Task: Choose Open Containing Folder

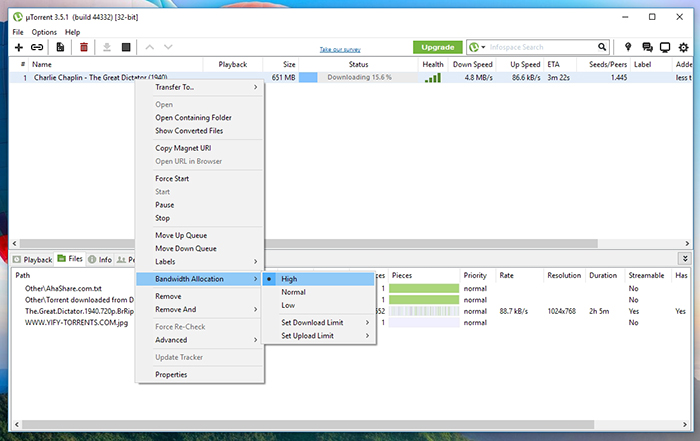Action: tap(200, 117)
